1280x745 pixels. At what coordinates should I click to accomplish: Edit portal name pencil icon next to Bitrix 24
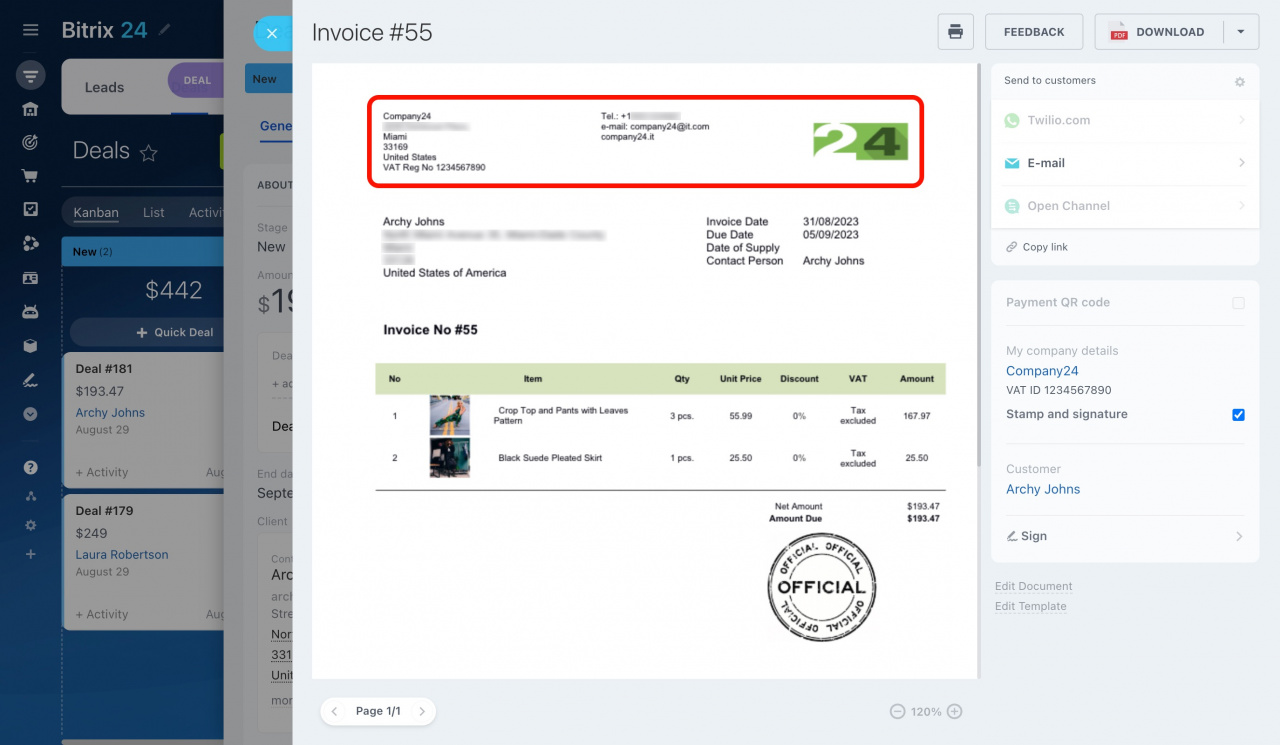point(165,30)
